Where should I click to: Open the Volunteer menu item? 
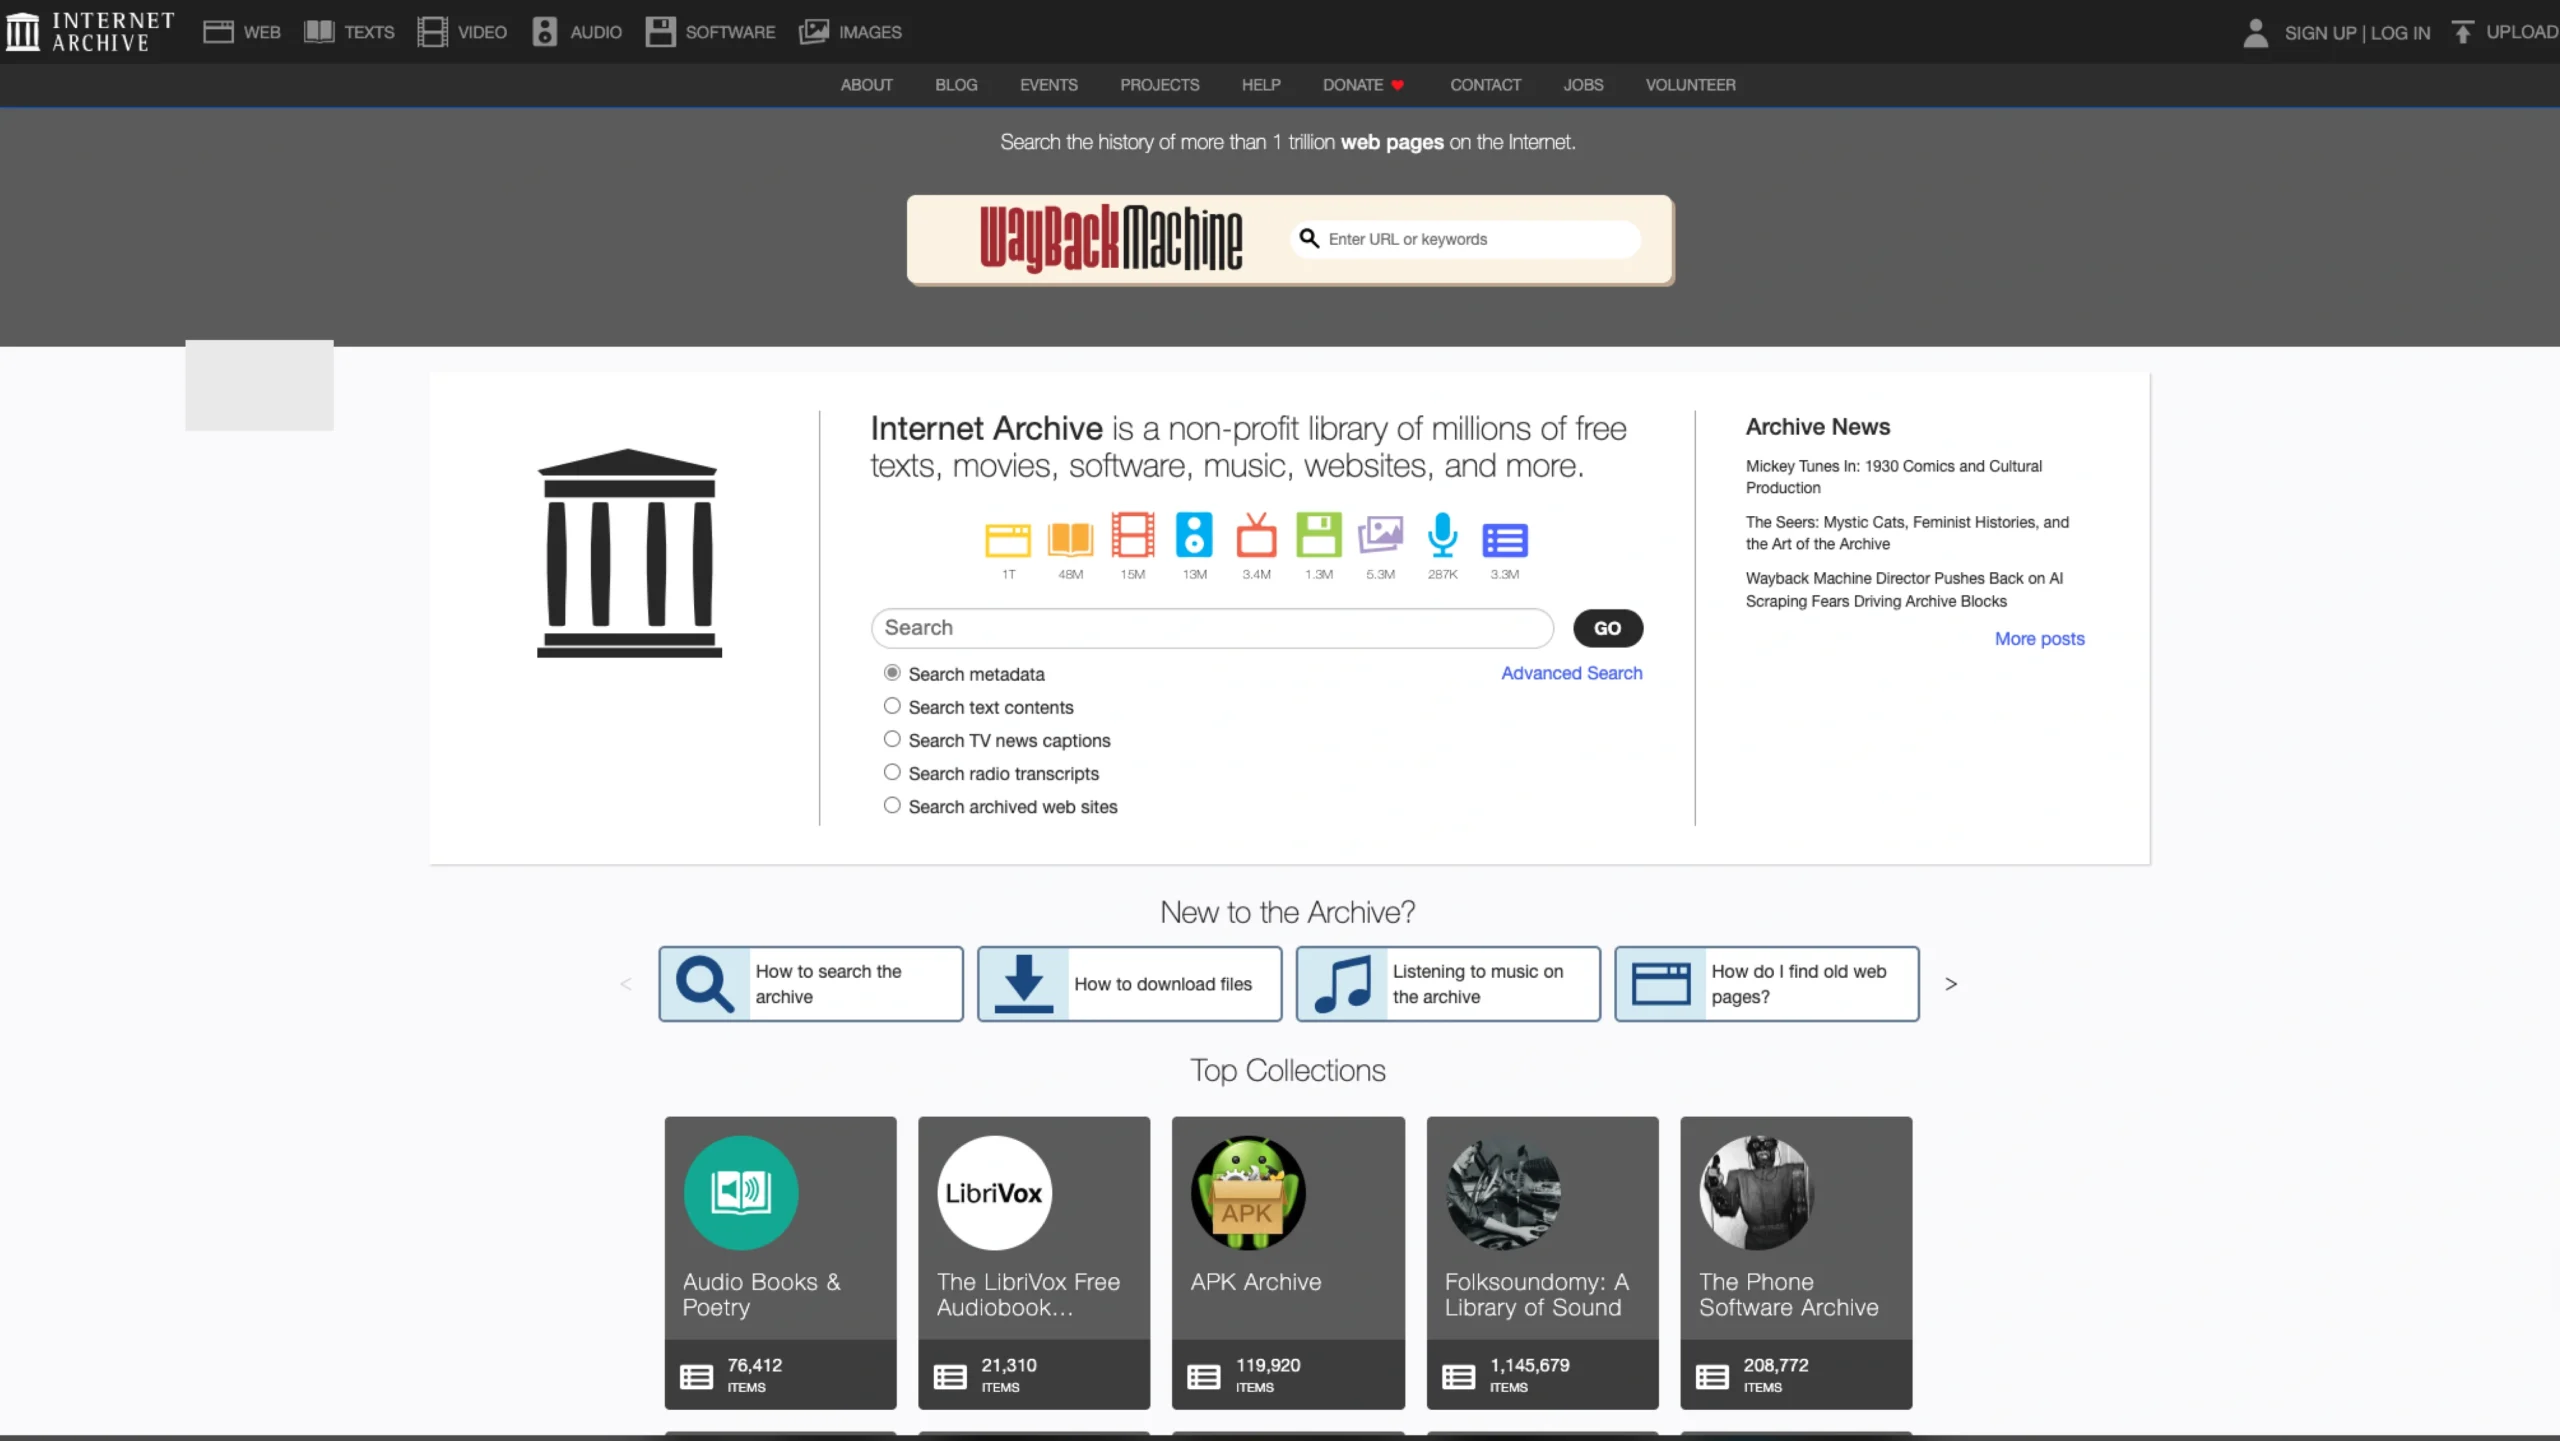1691,85
